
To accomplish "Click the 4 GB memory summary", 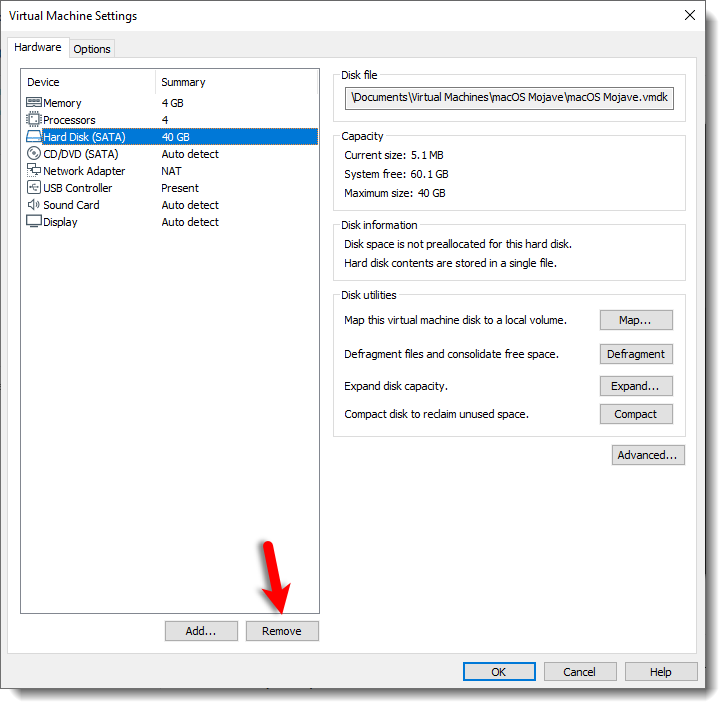I will coord(172,103).
